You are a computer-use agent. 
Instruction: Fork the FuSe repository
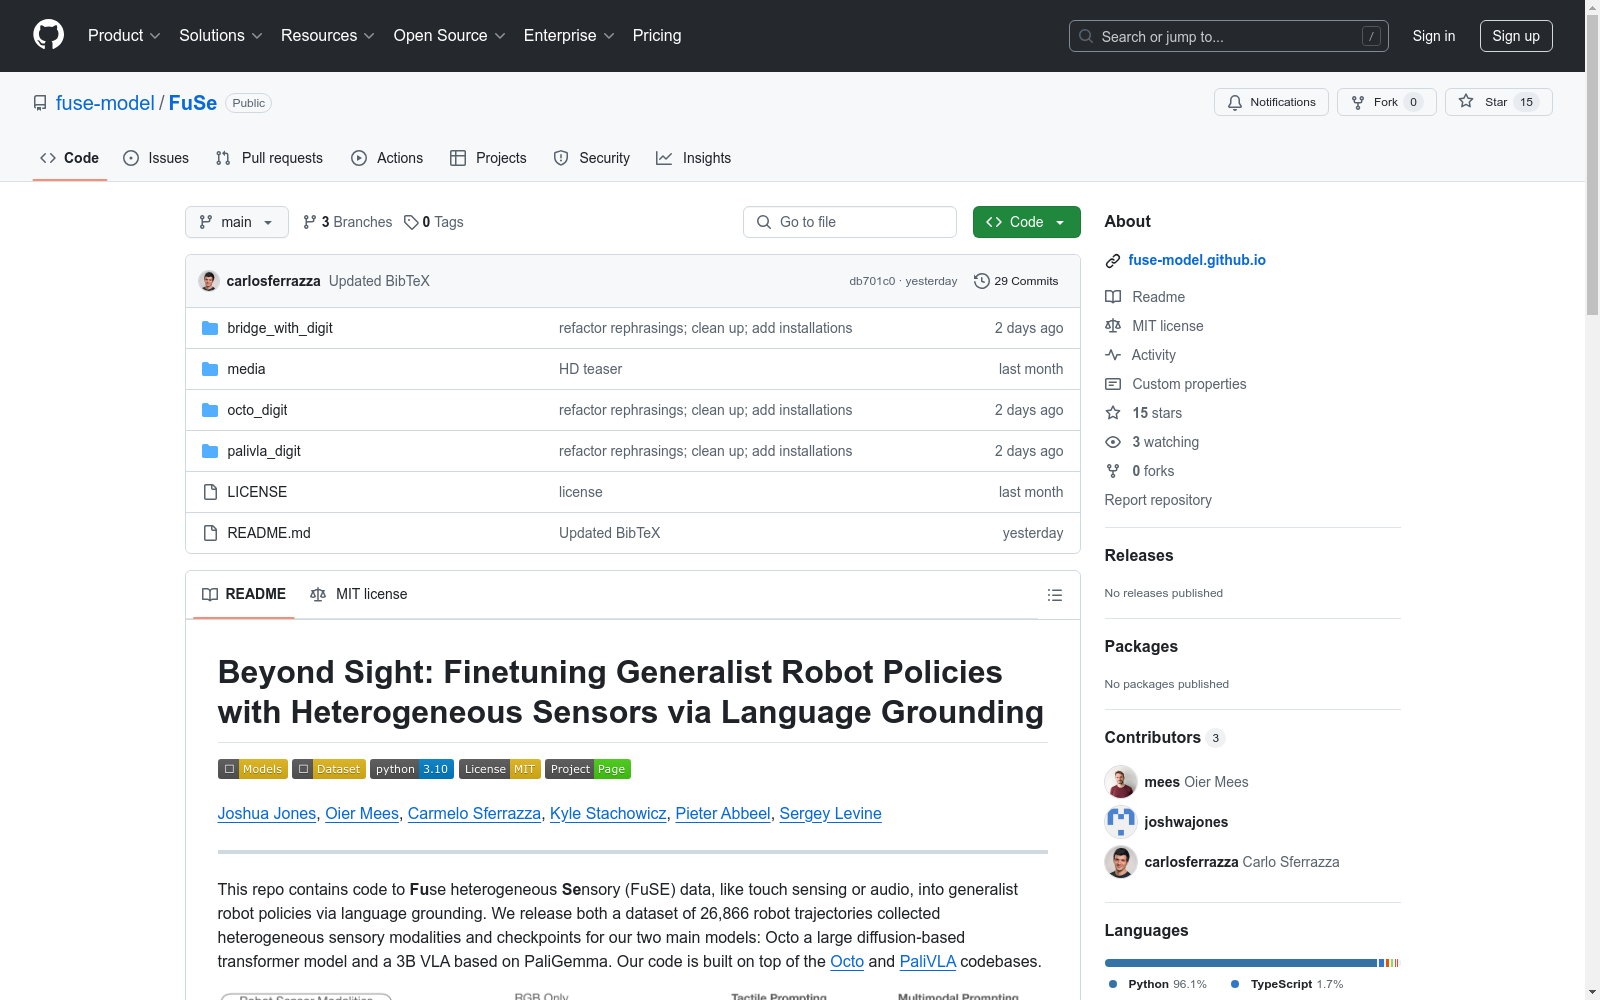1386,102
